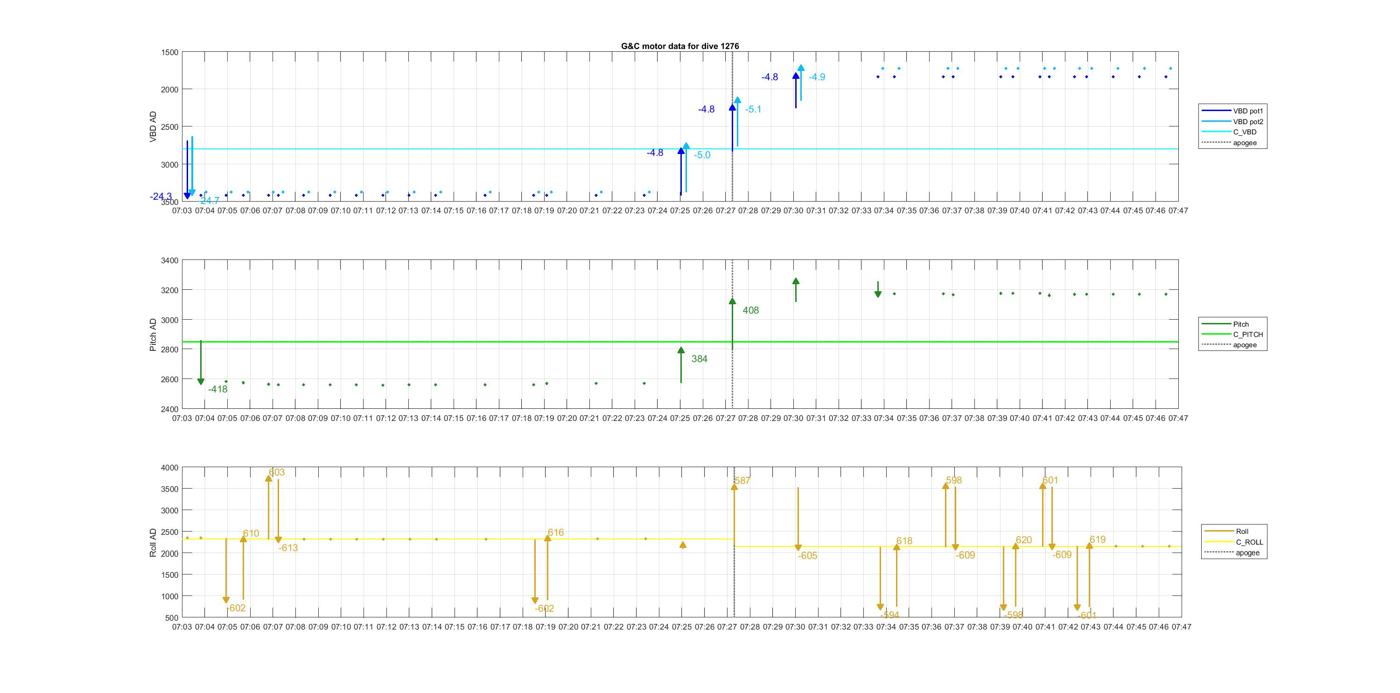Click the '-418' pitch value label
This screenshot has height=693, width=1400.
point(217,389)
